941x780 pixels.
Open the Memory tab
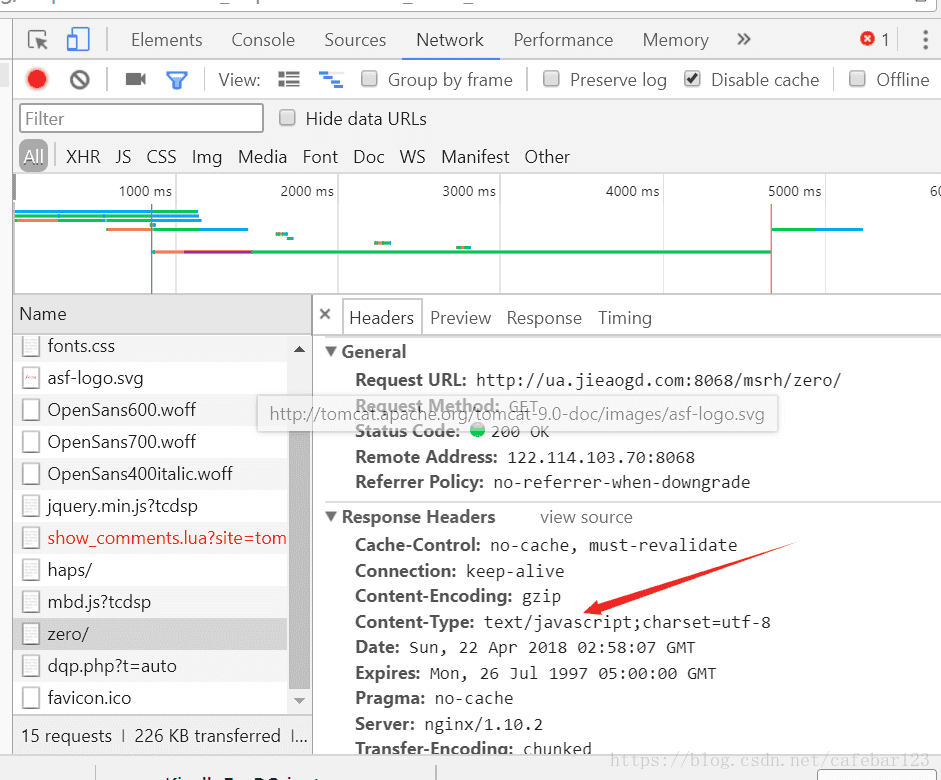tap(675, 40)
